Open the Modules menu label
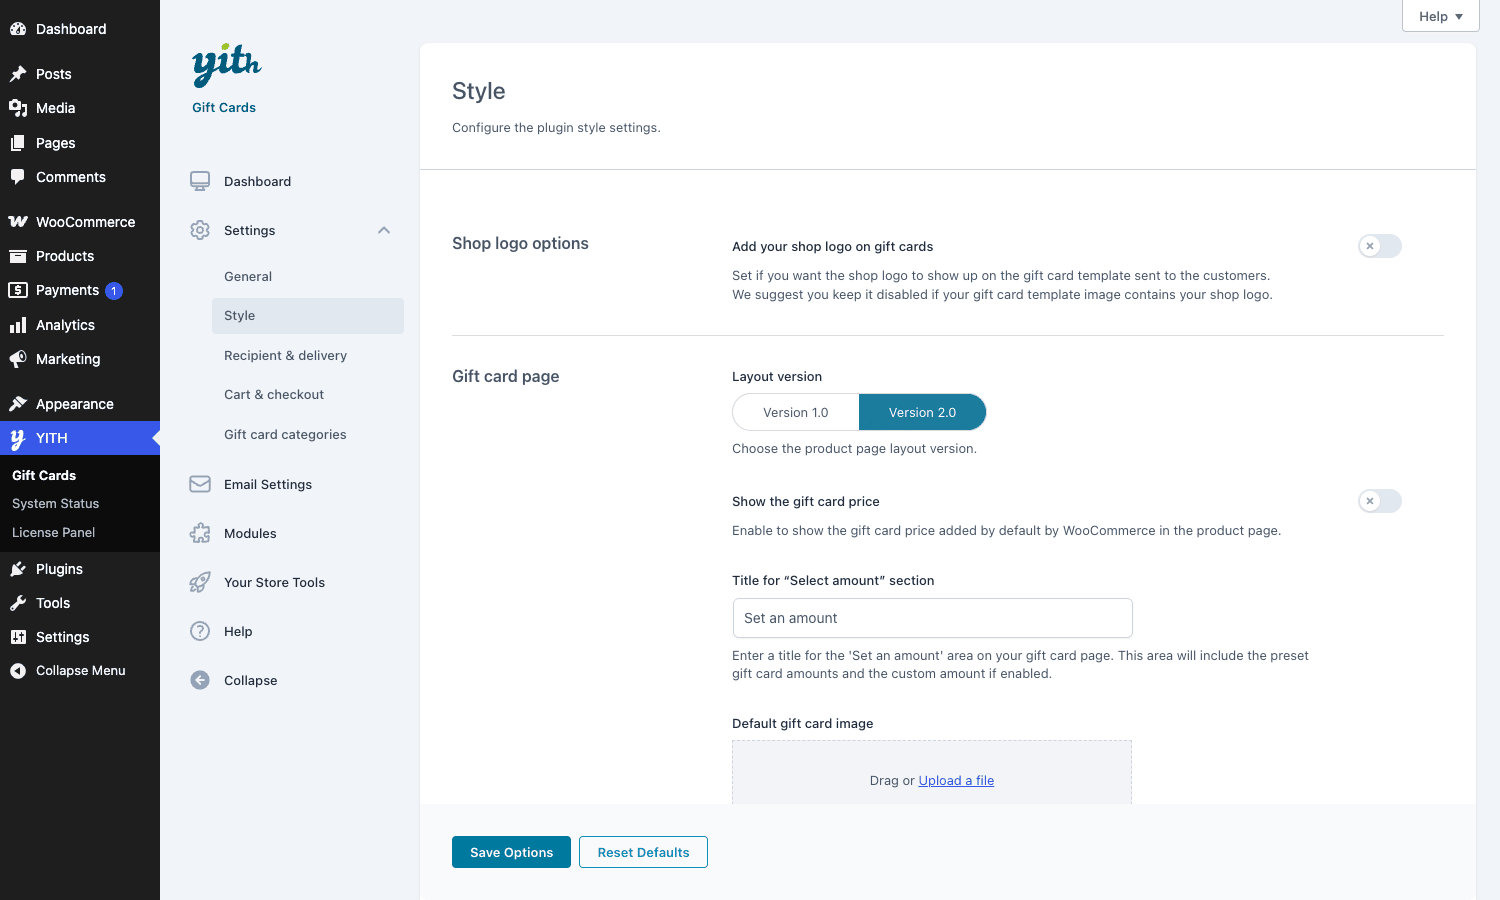The image size is (1500, 900). (x=250, y=533)
